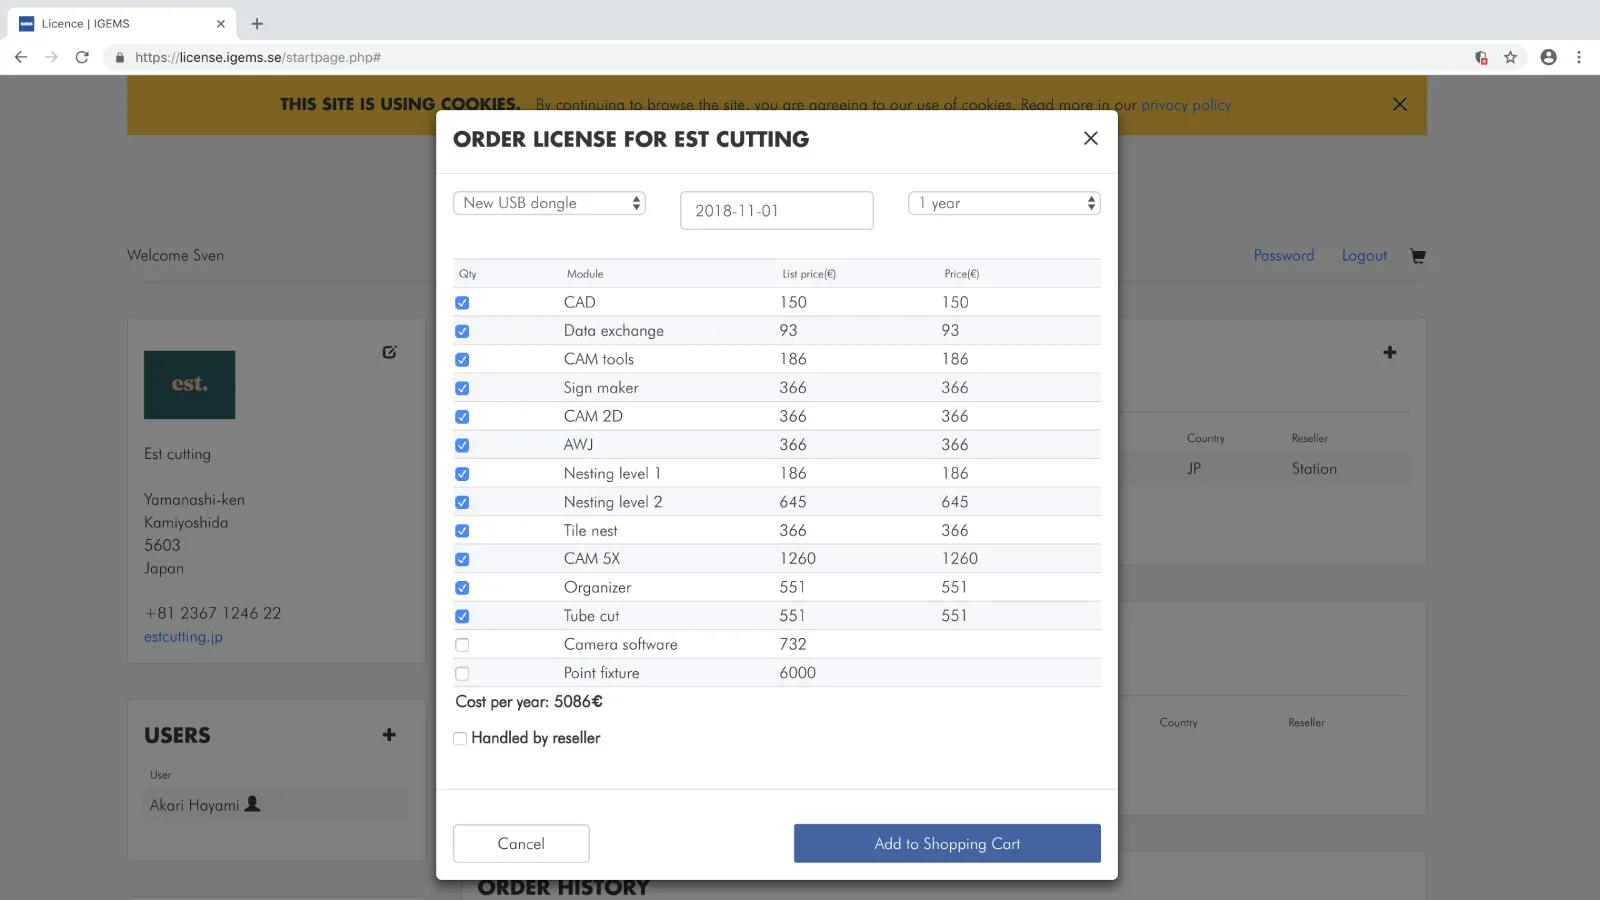Bookmark this page with the star icon
This screenshot has height=900, width=1600.
(x=1510, y=57)
